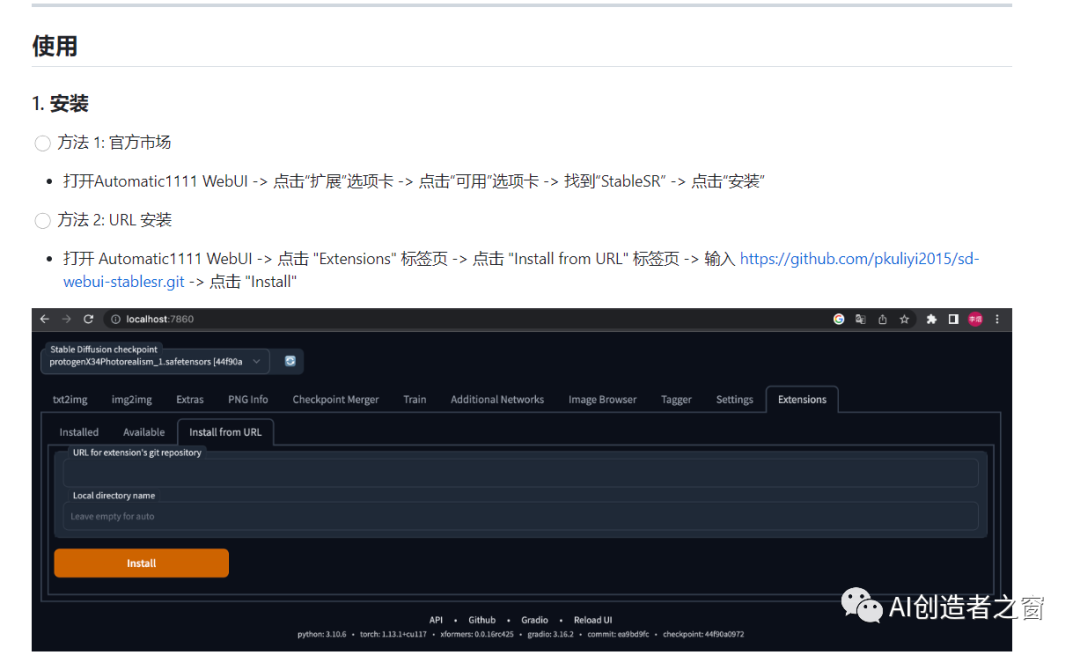Image resolution: width=1080 pixels, height=655 pixels.
Task: Click the checkpoint: 44f90a0972 text
Action: pos(703,634)
